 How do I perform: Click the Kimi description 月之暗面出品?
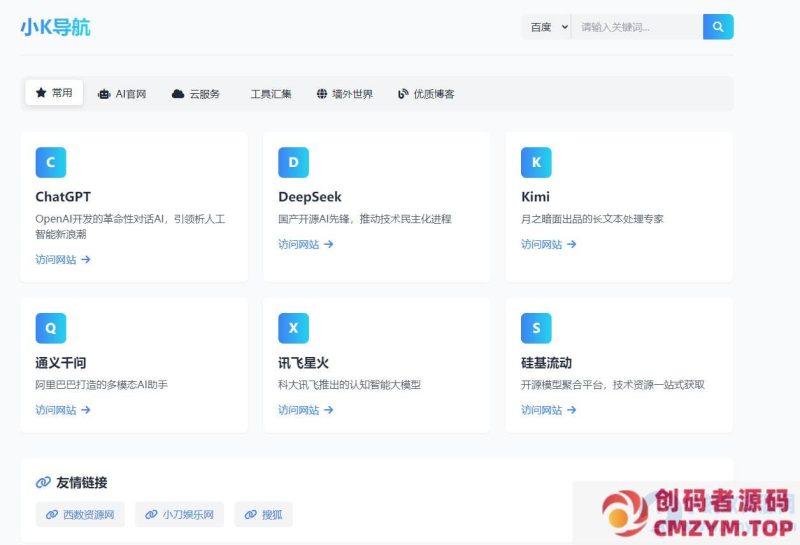pyautogui.click(x=592, y=219)
